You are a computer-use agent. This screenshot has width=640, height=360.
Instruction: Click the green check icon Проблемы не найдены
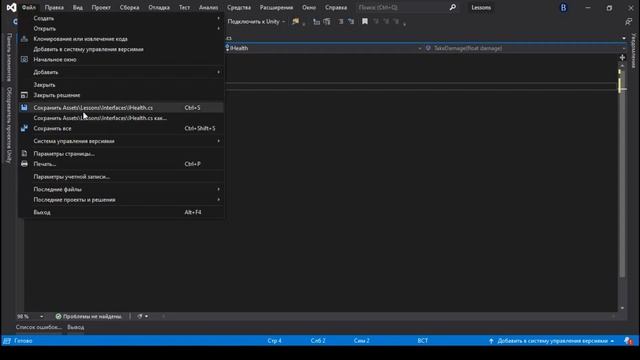tap(58, 316)
